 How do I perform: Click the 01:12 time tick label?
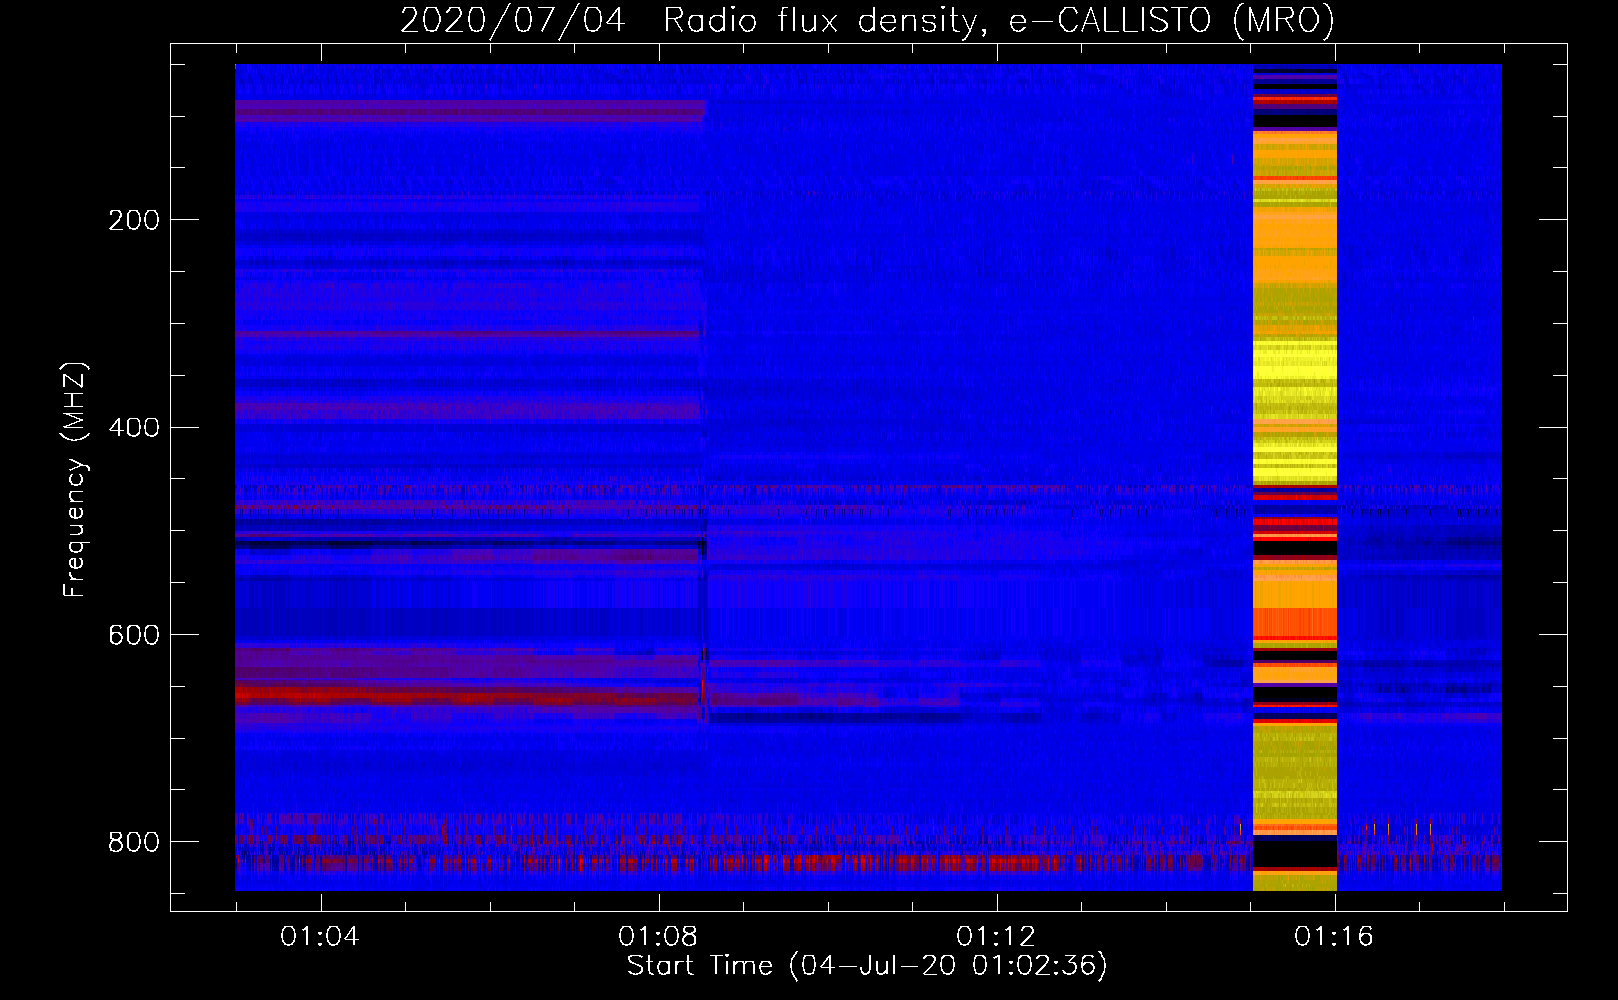click(x=996, y=937)
